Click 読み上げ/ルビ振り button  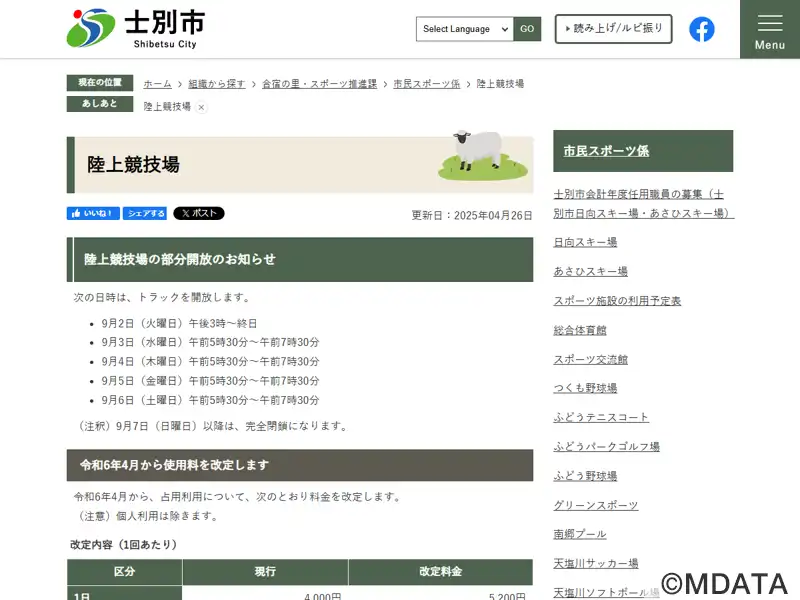coord(613,29)
